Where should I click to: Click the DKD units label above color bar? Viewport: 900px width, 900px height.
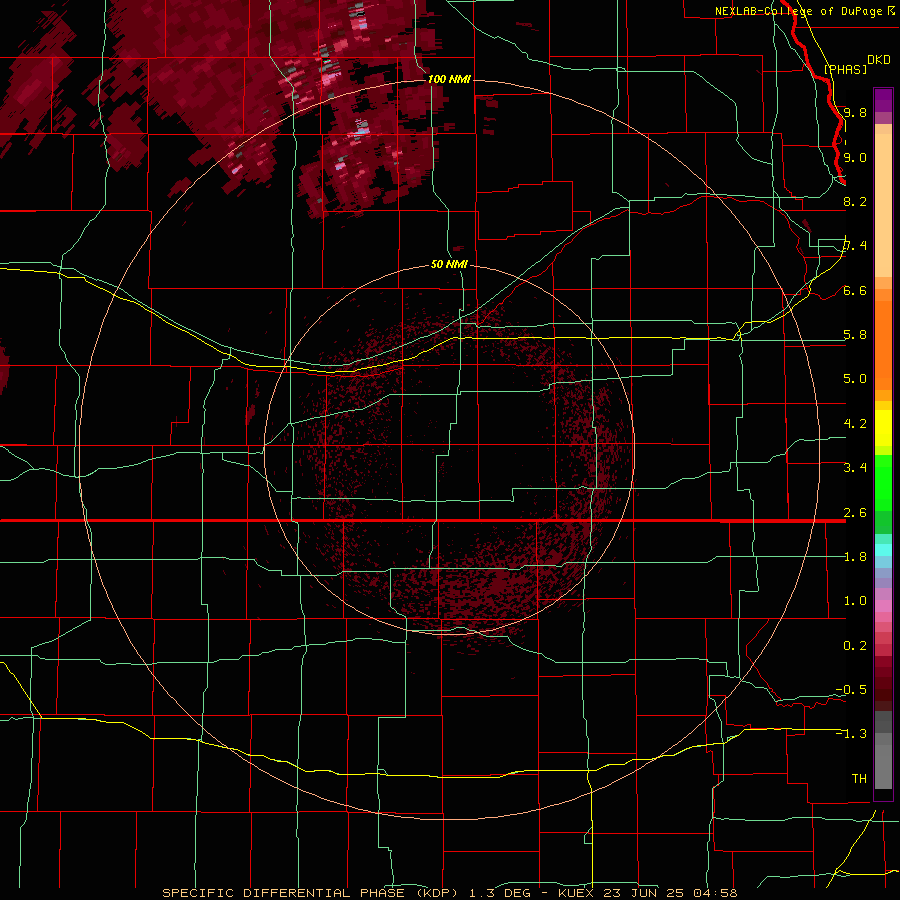coord(879,60)
